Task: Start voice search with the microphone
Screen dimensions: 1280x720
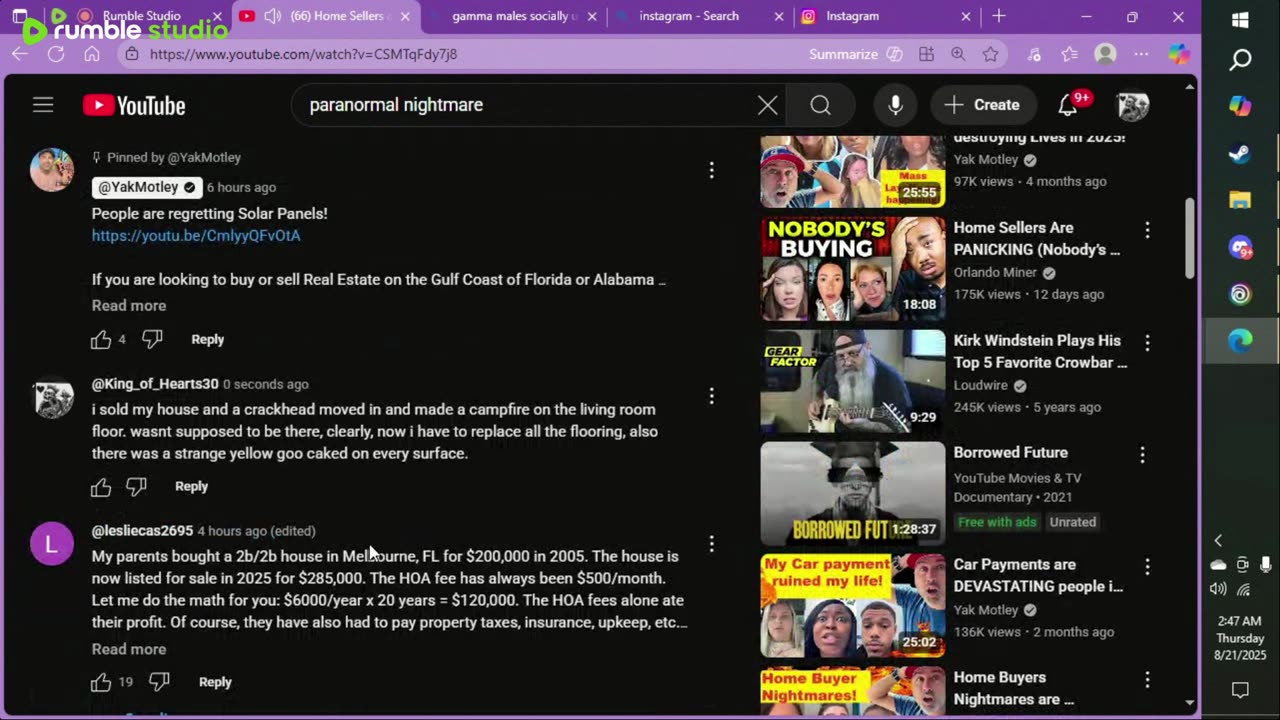Action: (895, 105)
